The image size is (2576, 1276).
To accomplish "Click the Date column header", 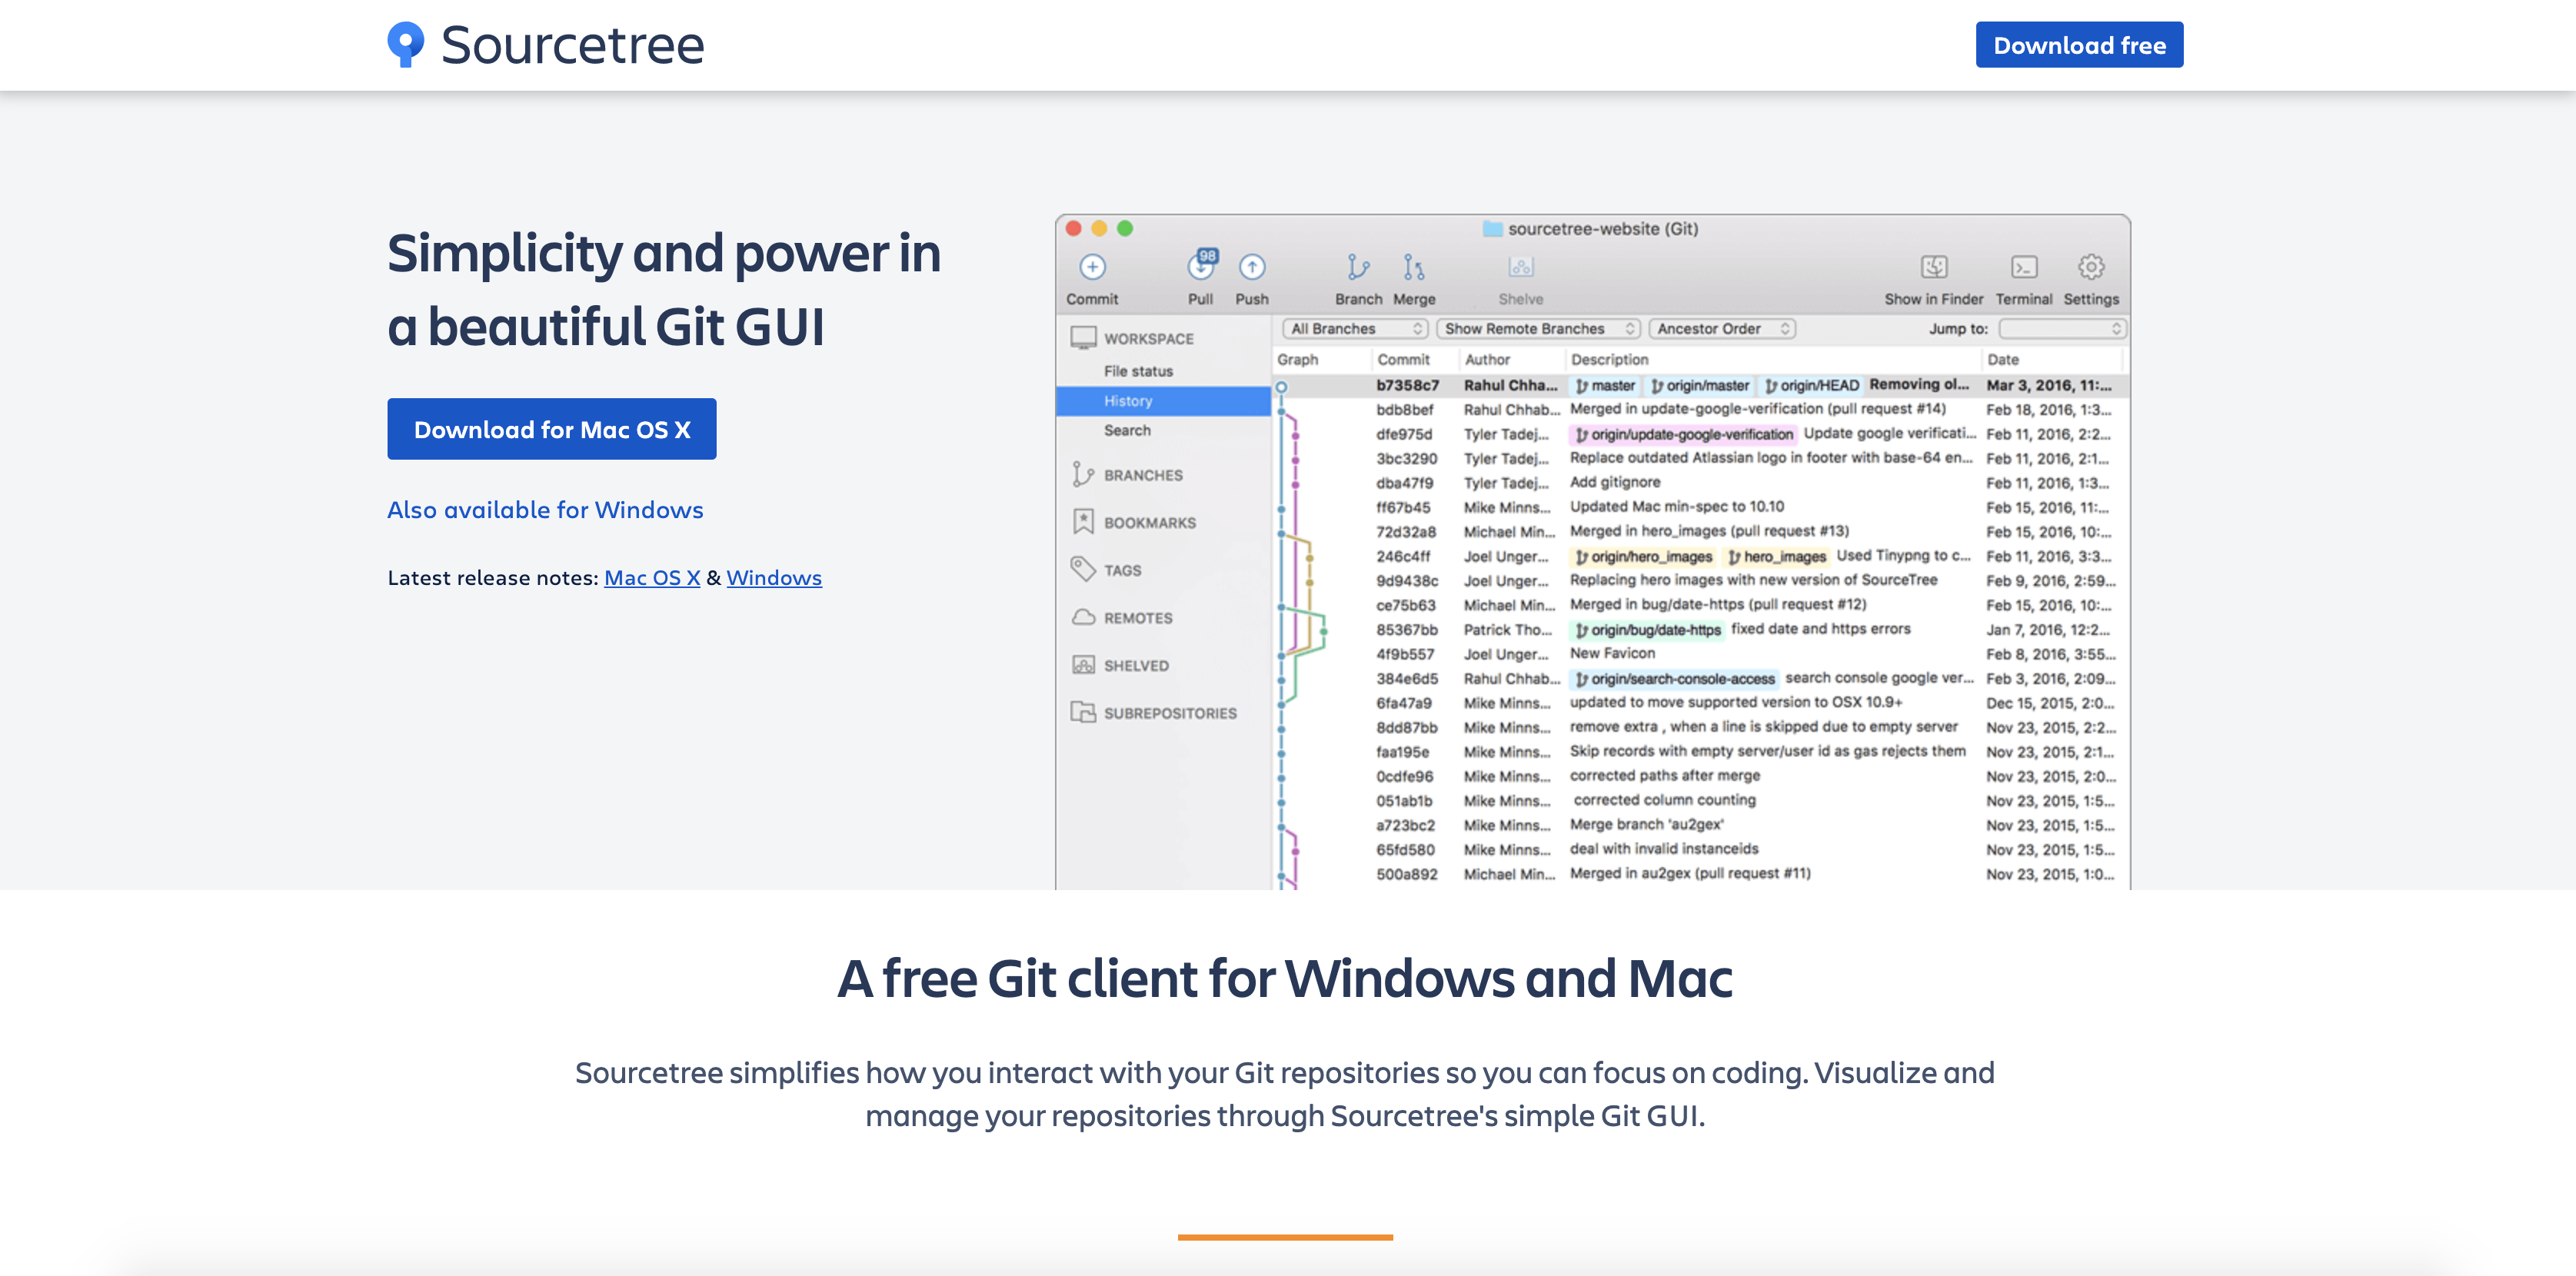I will (2002, 359).
